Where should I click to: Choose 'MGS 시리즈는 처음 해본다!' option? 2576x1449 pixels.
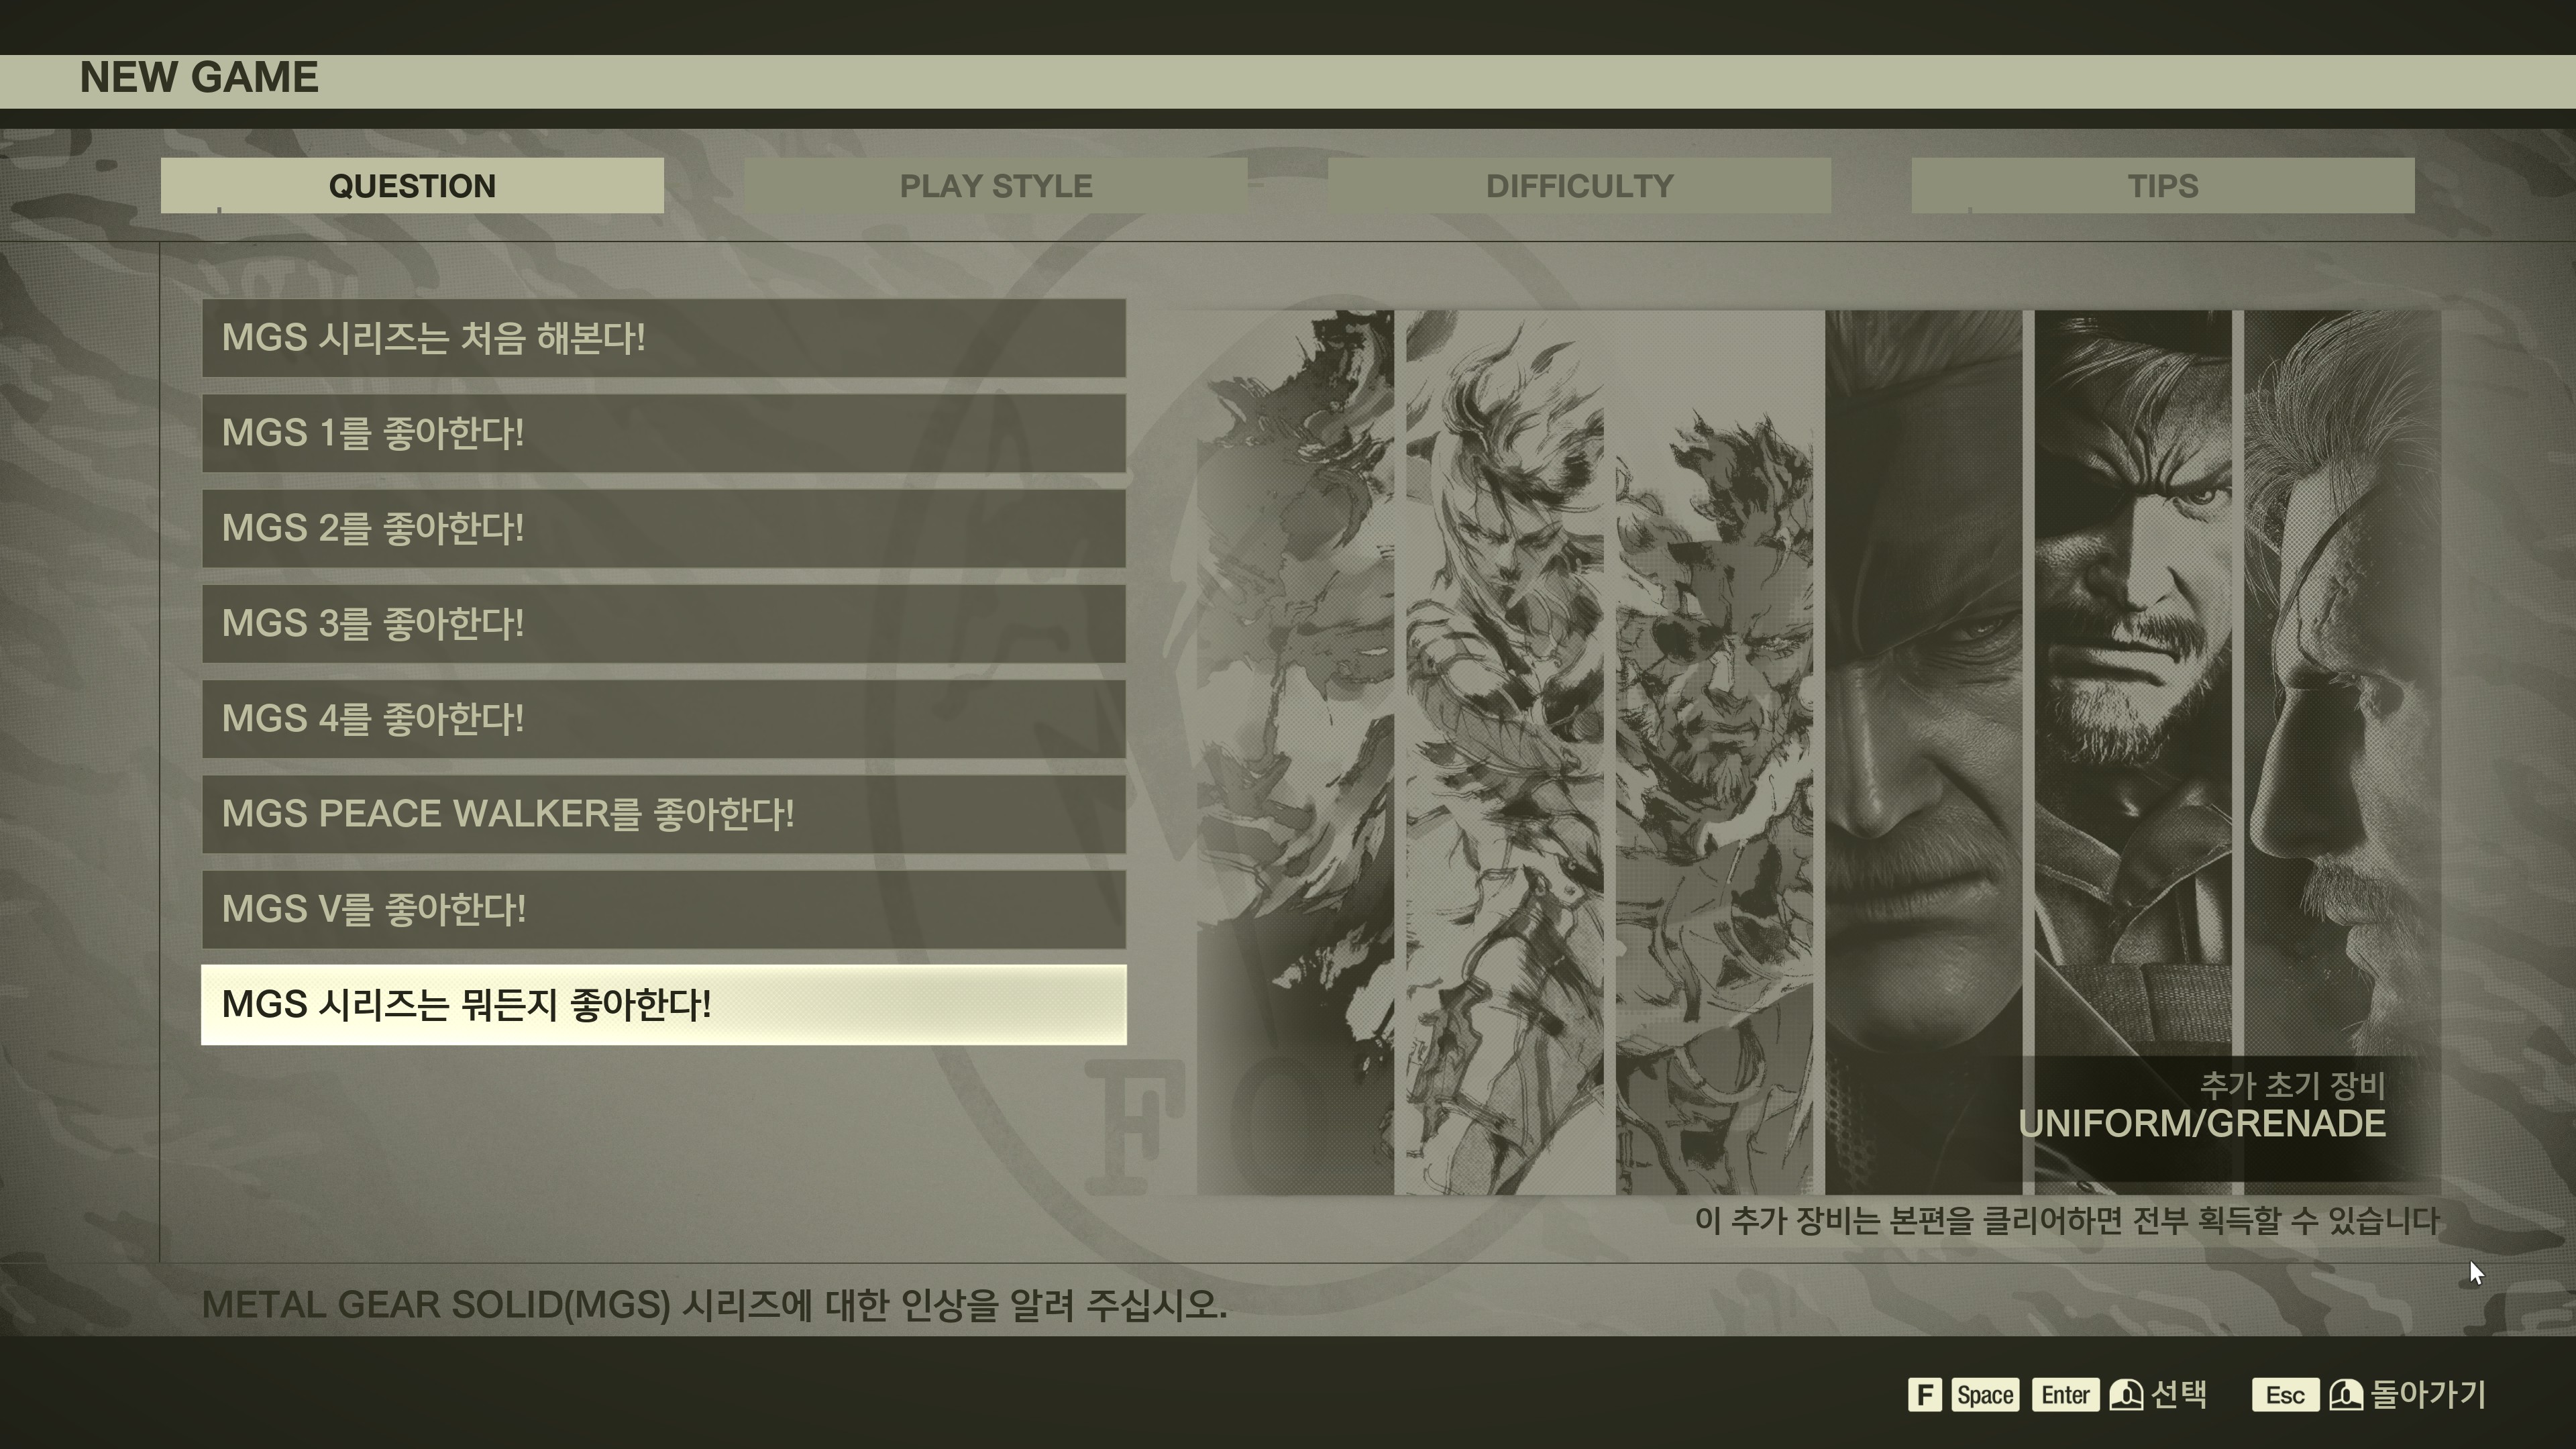[x=664, y=338]
